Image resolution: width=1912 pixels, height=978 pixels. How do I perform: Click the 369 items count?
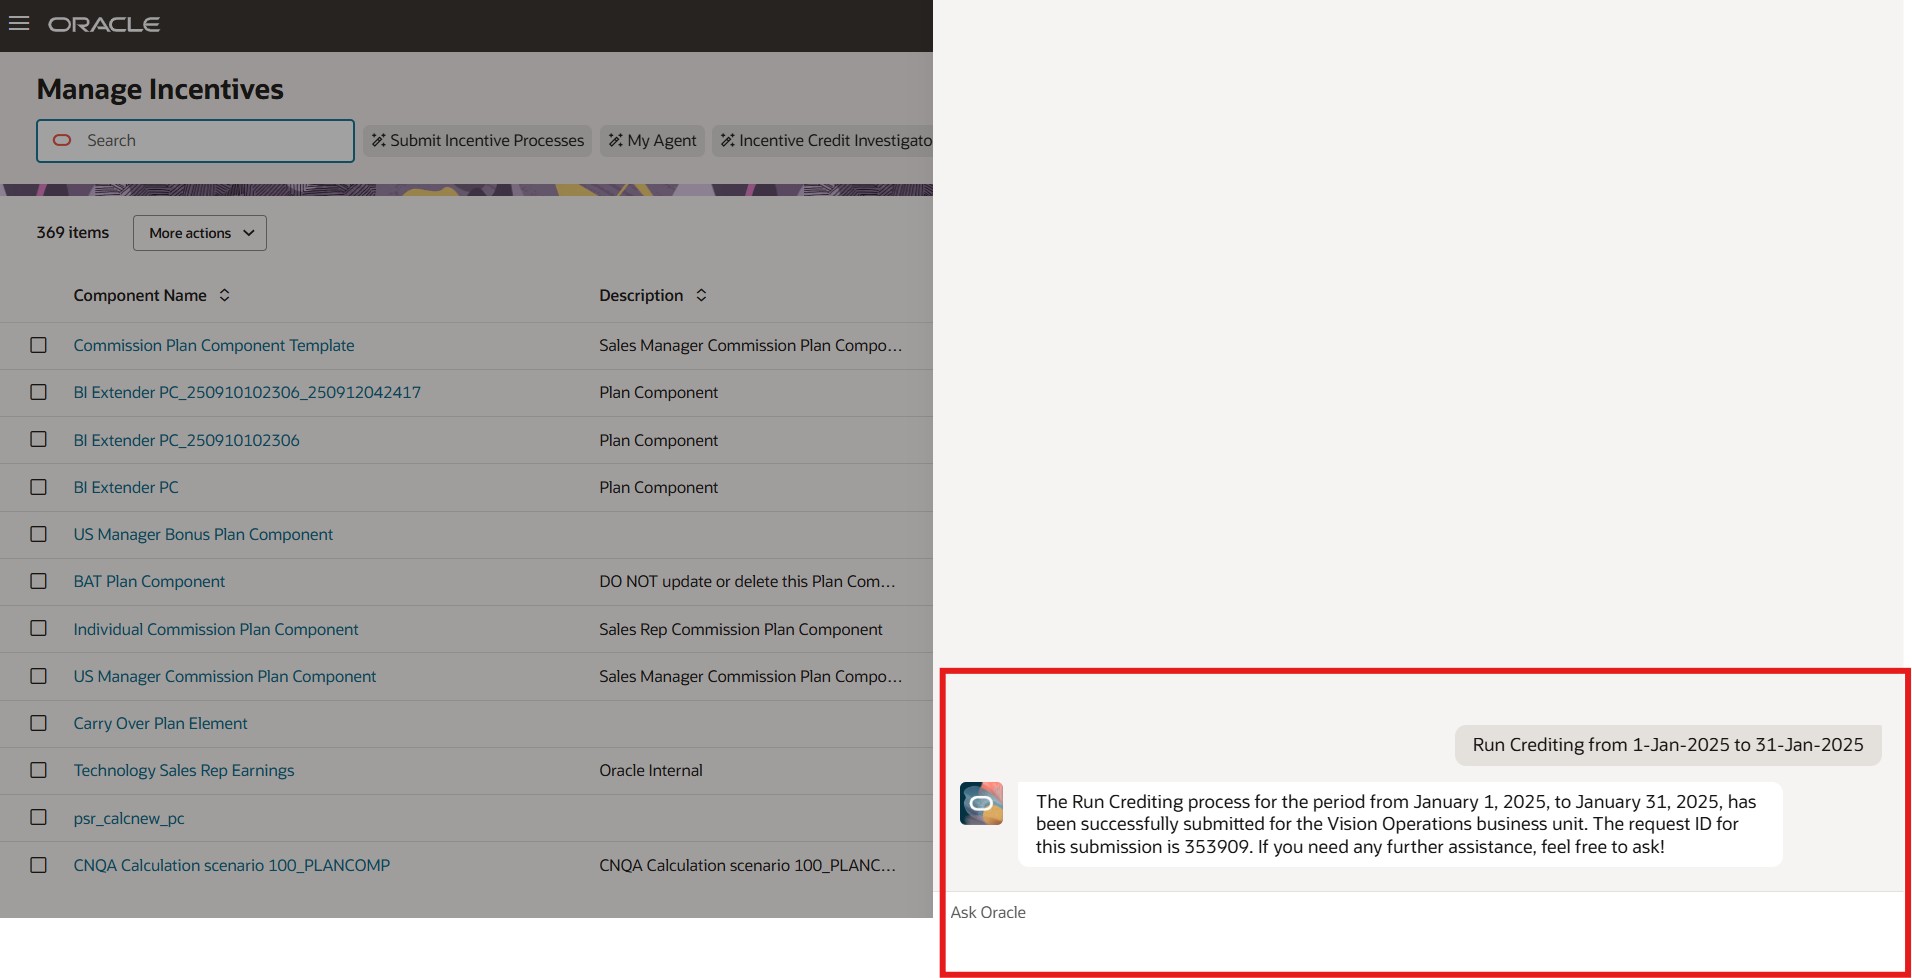point(73,232)
